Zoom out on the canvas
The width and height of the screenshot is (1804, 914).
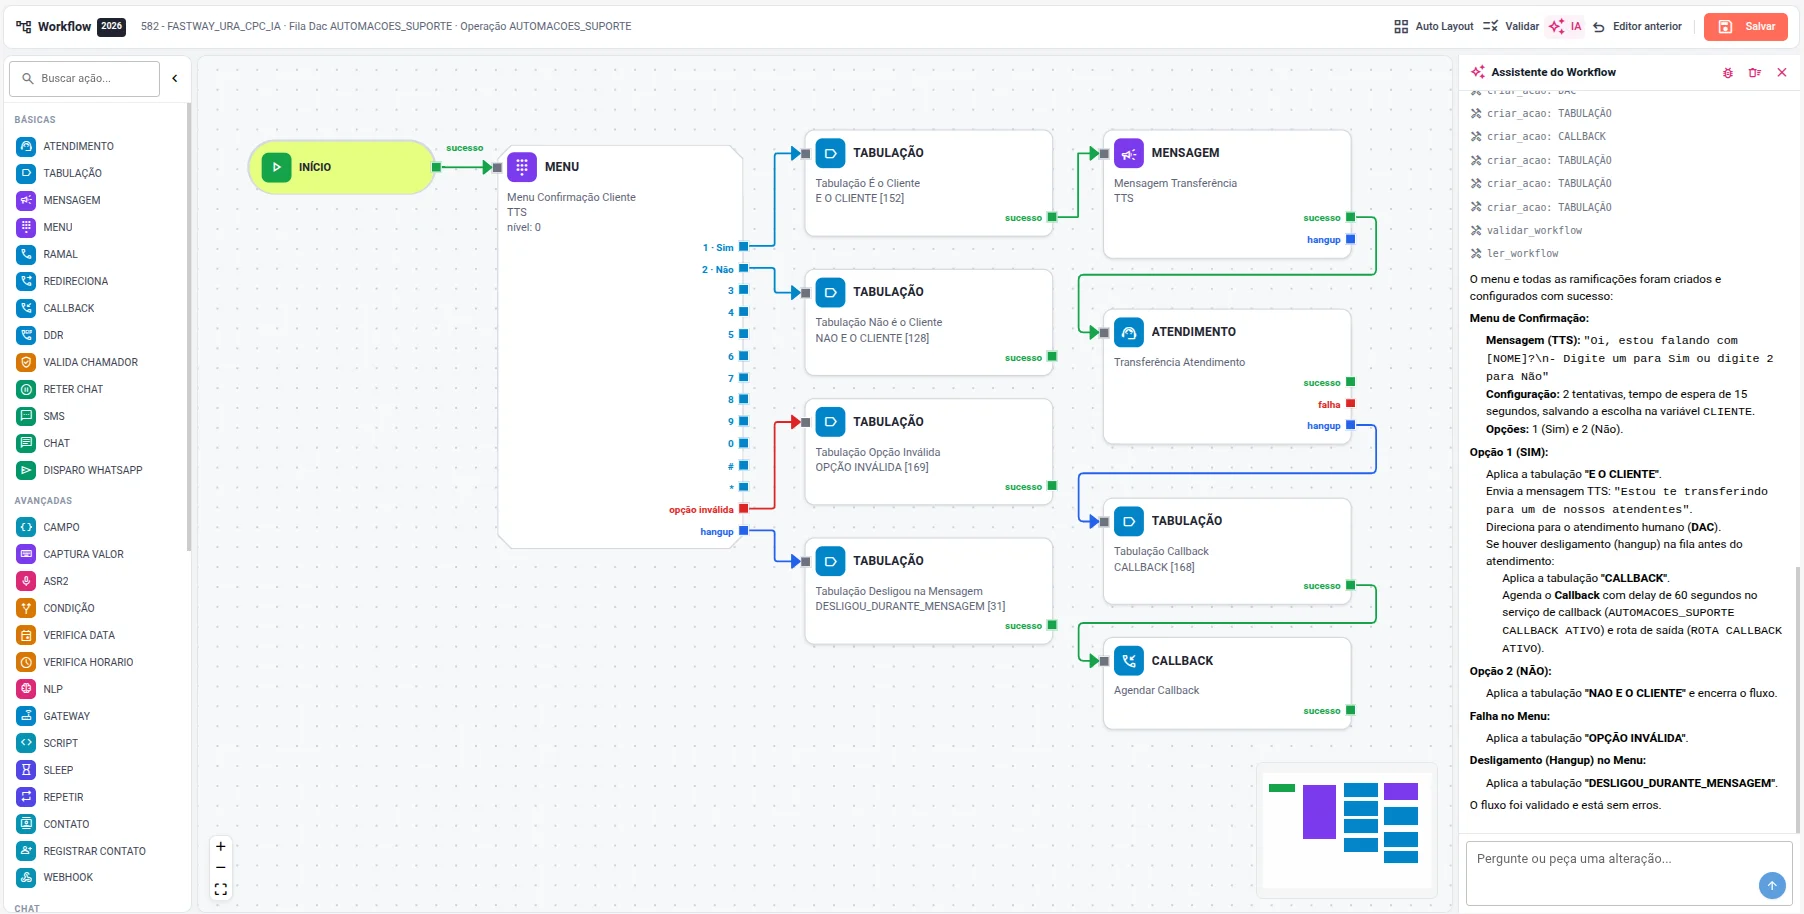tap(221, 867)
